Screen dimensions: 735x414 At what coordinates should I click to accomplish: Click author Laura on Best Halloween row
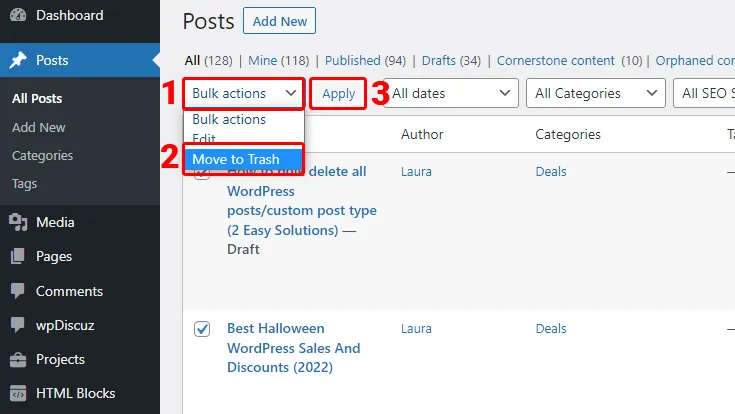[416, 329]
